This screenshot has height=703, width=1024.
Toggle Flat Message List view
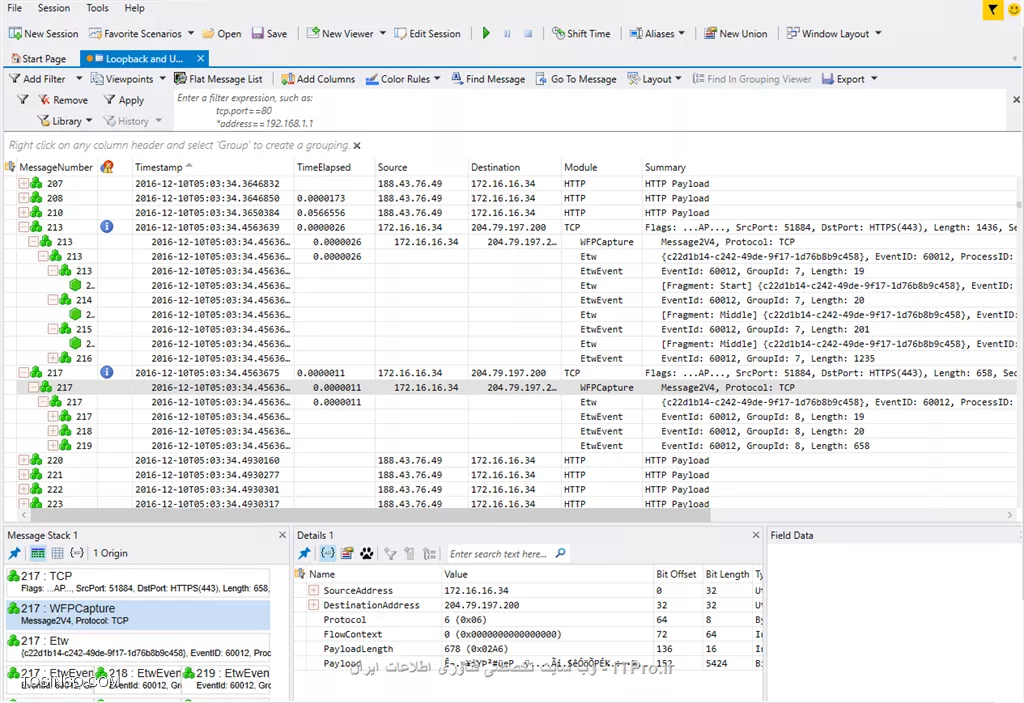pyautogui.click(x=218, y=79)
